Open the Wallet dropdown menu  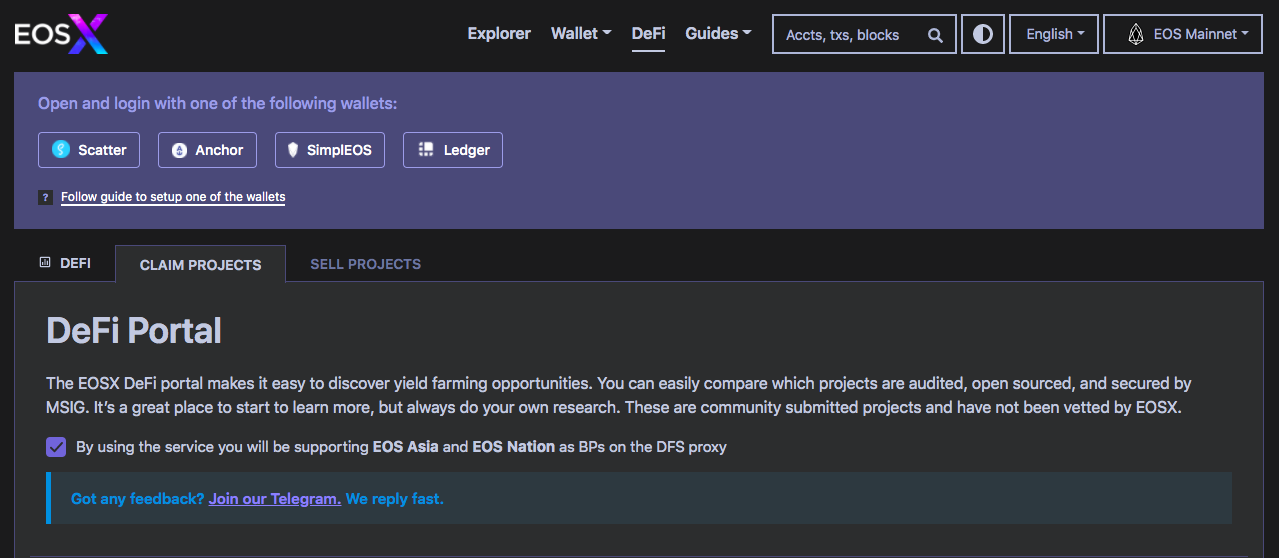581,34
